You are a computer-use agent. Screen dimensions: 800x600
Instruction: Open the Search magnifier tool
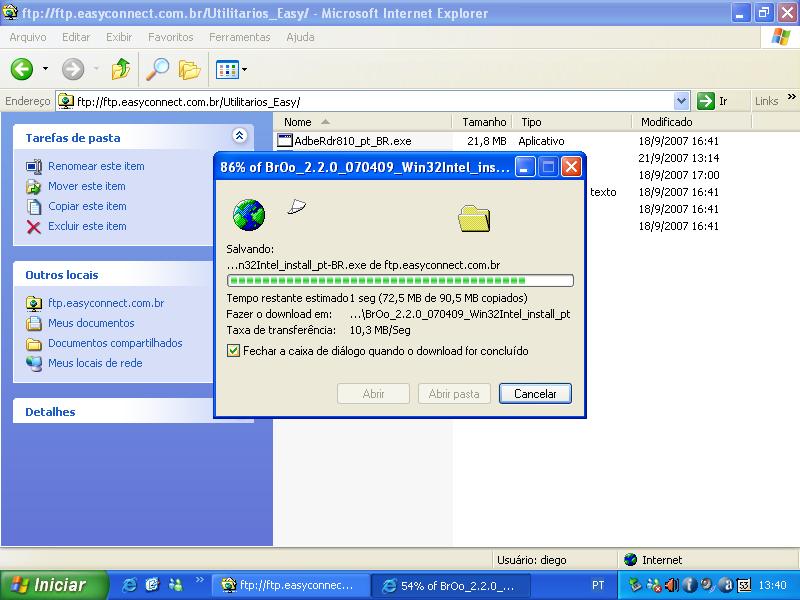(158, 69)
